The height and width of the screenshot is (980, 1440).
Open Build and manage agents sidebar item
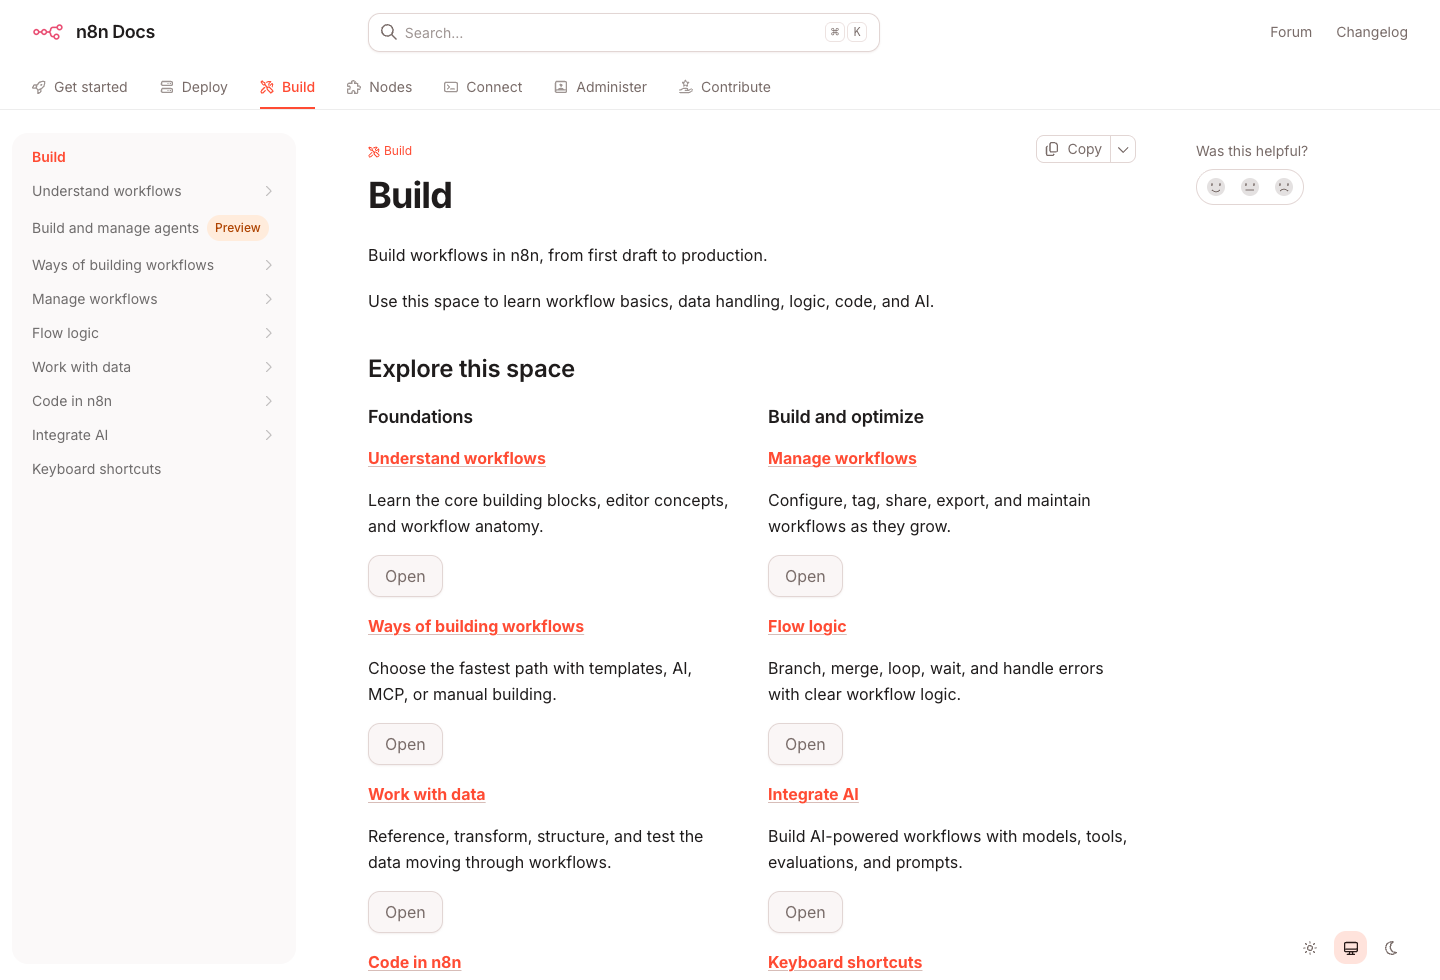coord(150,228)
